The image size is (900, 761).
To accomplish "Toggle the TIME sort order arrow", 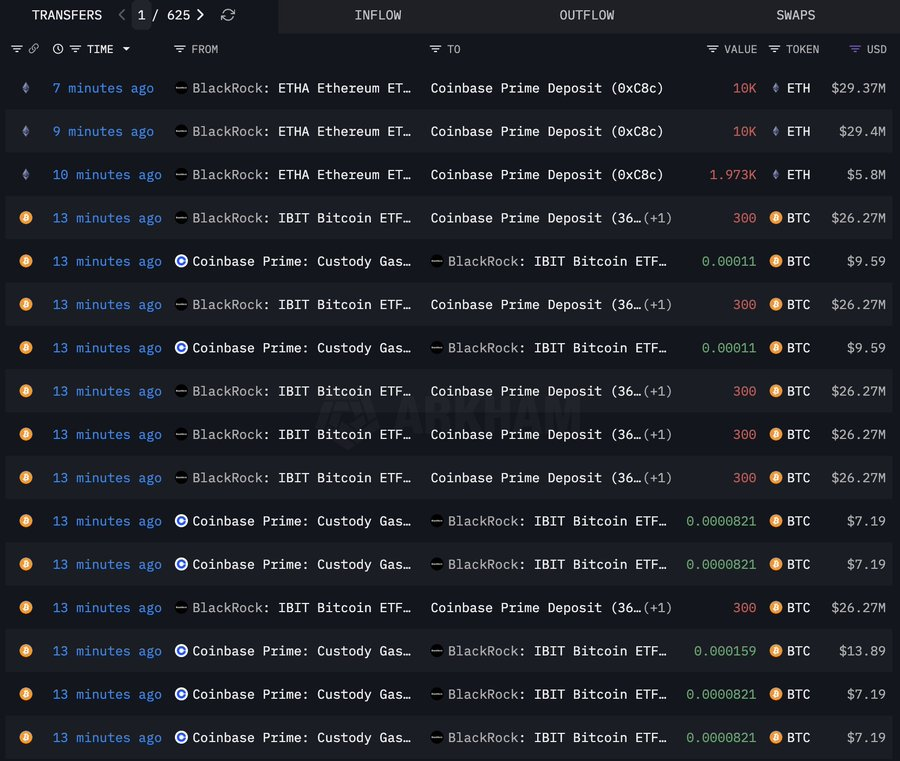I will (126, 49).
